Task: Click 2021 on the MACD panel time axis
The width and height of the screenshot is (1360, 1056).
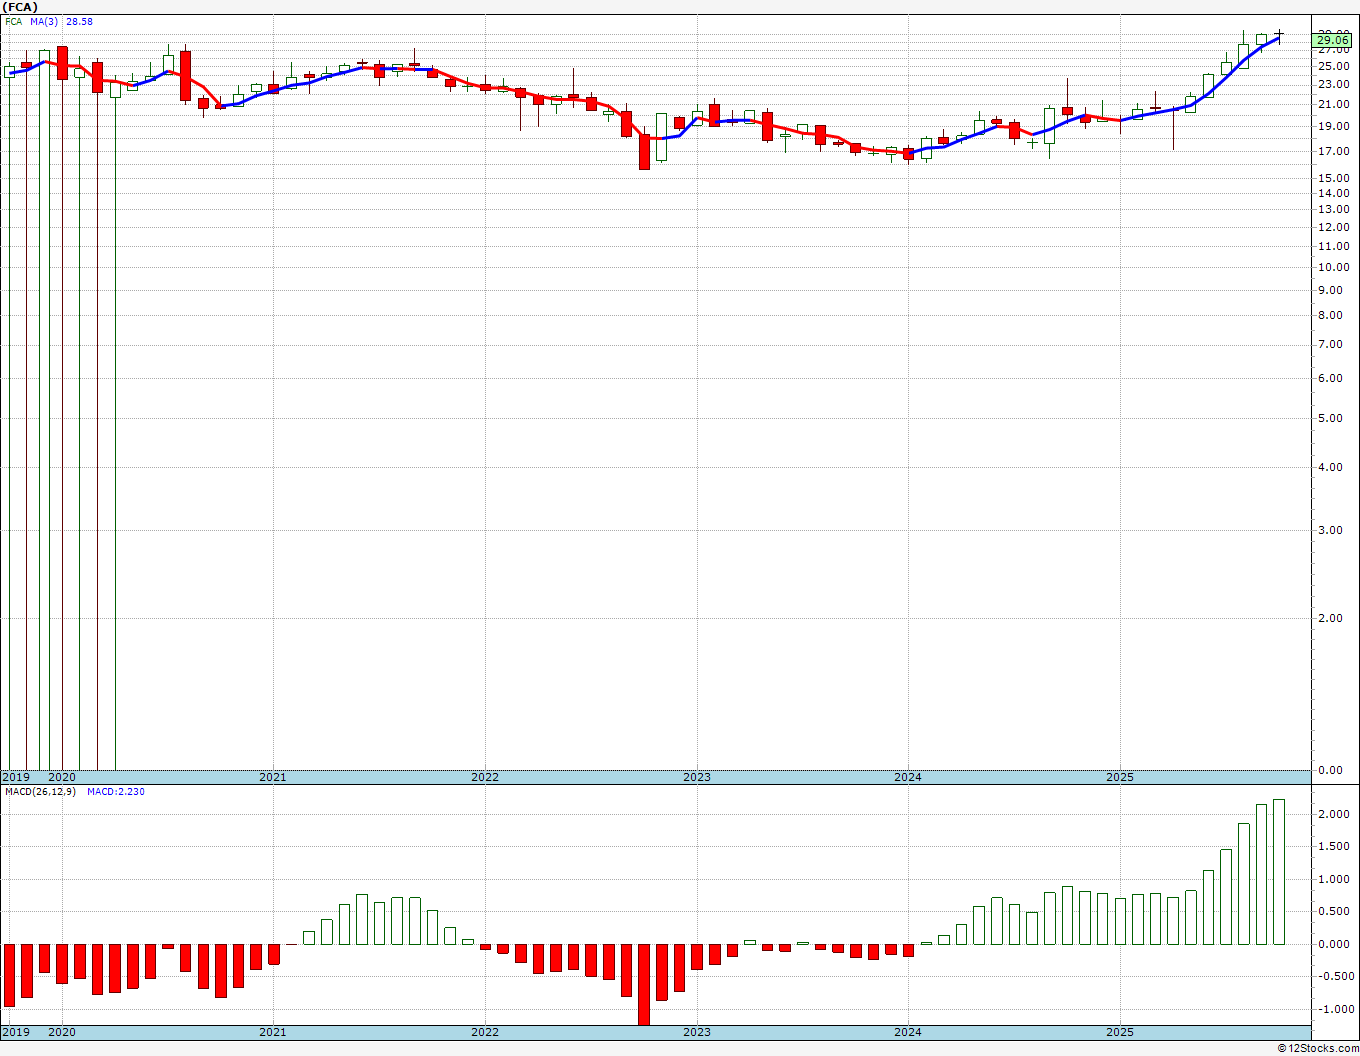Action: [272, 1032]
